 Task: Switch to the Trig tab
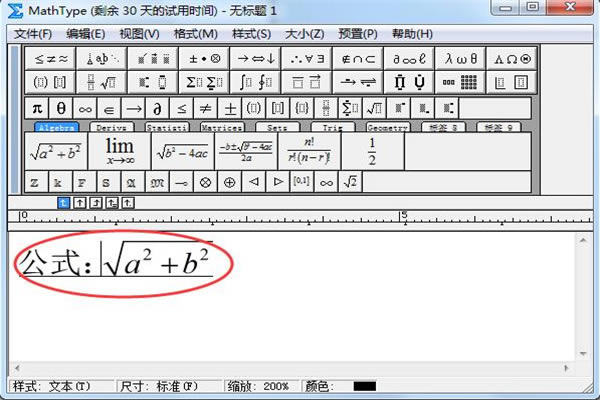[x=331, y=128]
